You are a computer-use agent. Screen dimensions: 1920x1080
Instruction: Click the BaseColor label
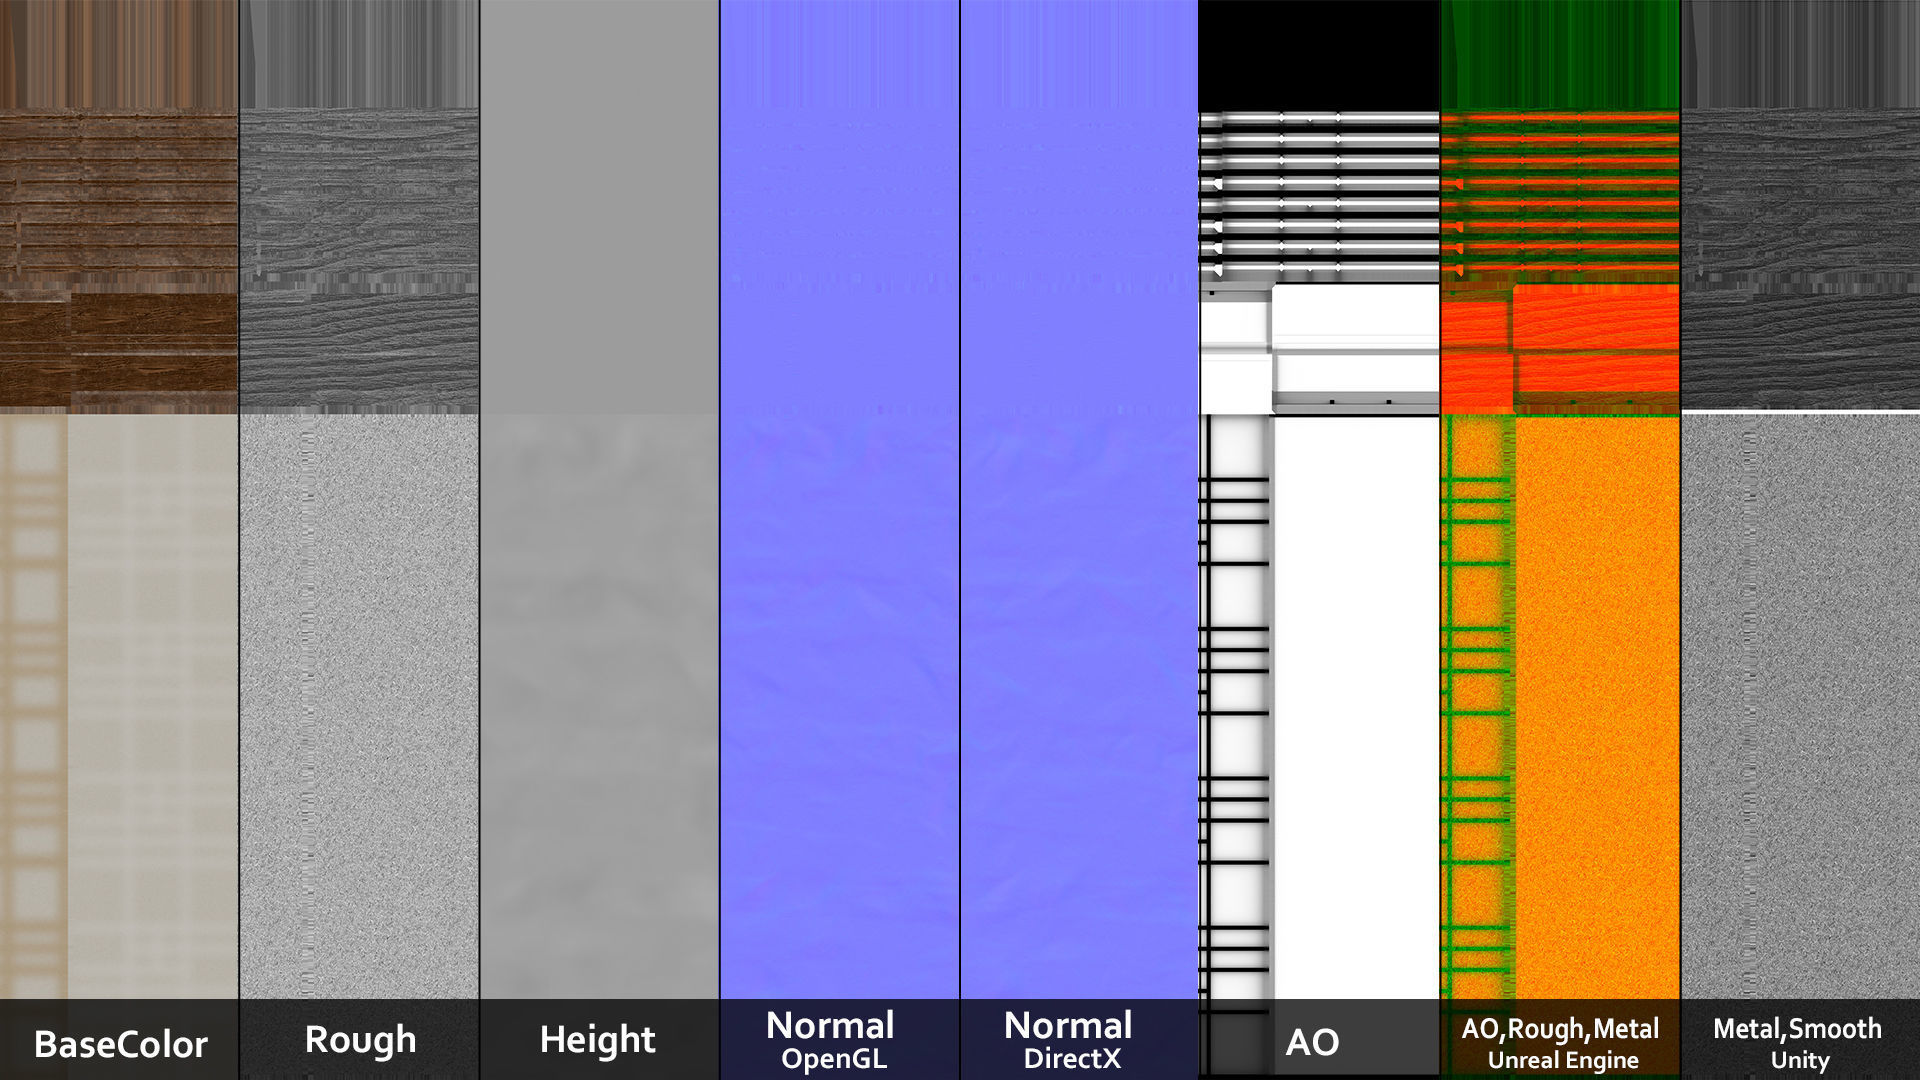coord(120,1043)
